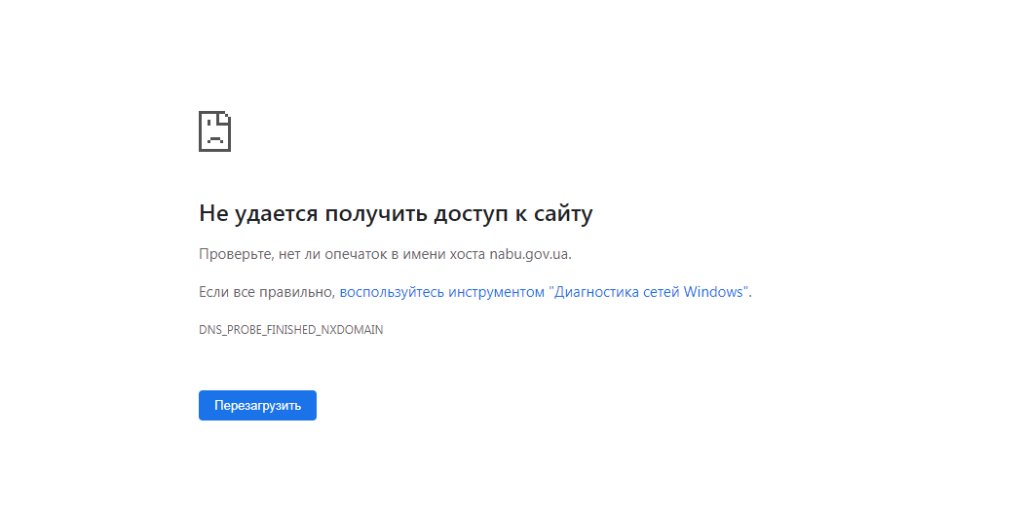Select the DNS_PROBE_FINISHED_NXDOMAIN error code text
1024x512 pixels.
(291, 330)
